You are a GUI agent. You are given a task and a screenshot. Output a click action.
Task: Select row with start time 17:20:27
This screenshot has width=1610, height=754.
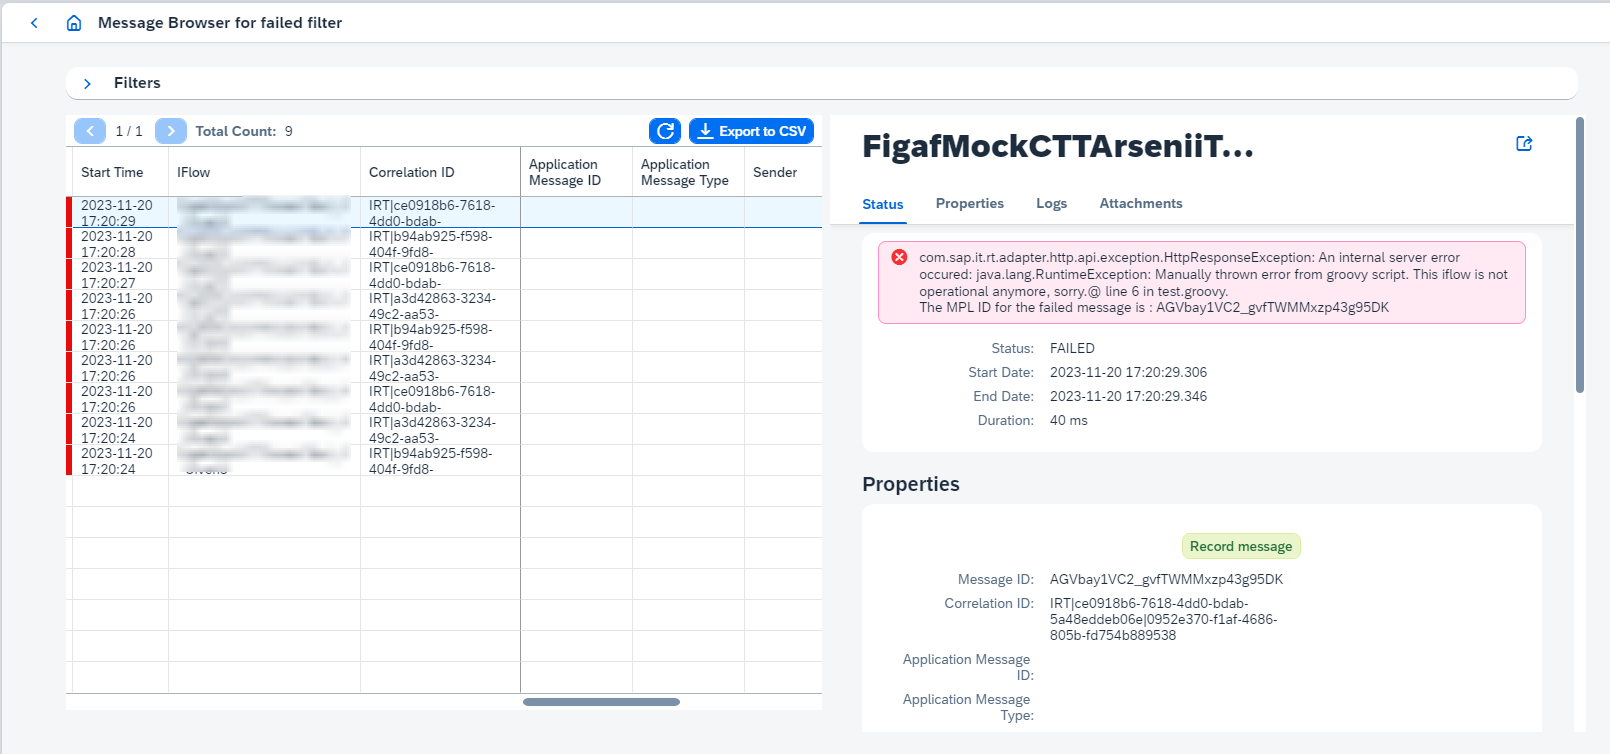click(x=444, y=275)
